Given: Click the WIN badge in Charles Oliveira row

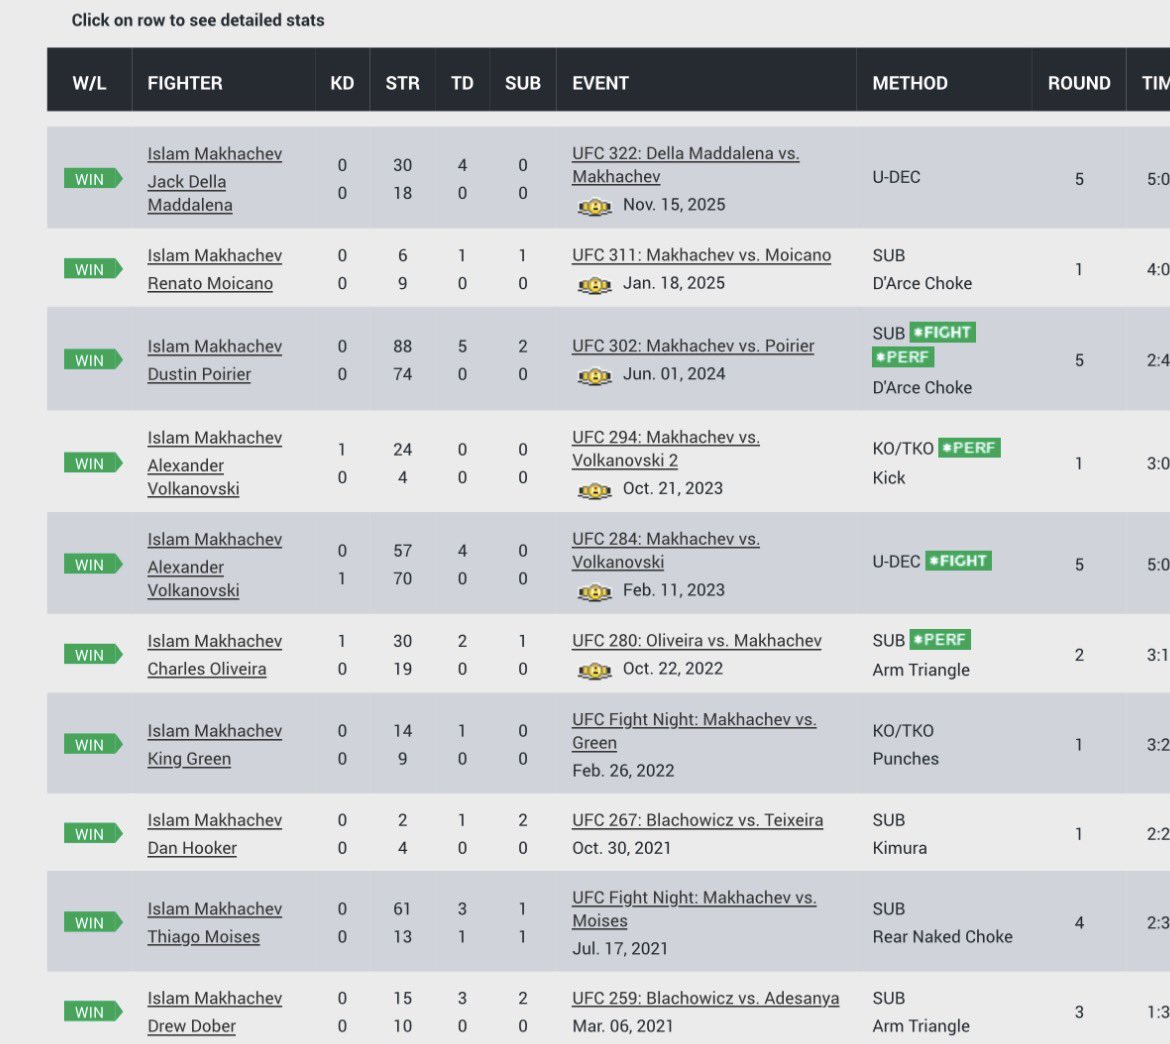Looking at the screenshot, I should (93, 654).
